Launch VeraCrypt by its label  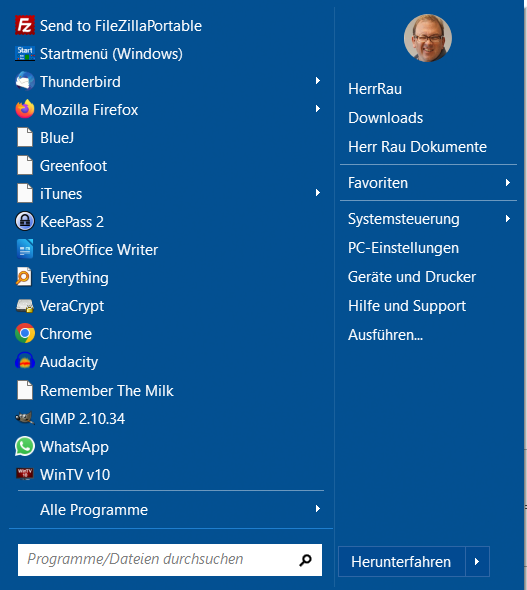click(x=72, y=306)
